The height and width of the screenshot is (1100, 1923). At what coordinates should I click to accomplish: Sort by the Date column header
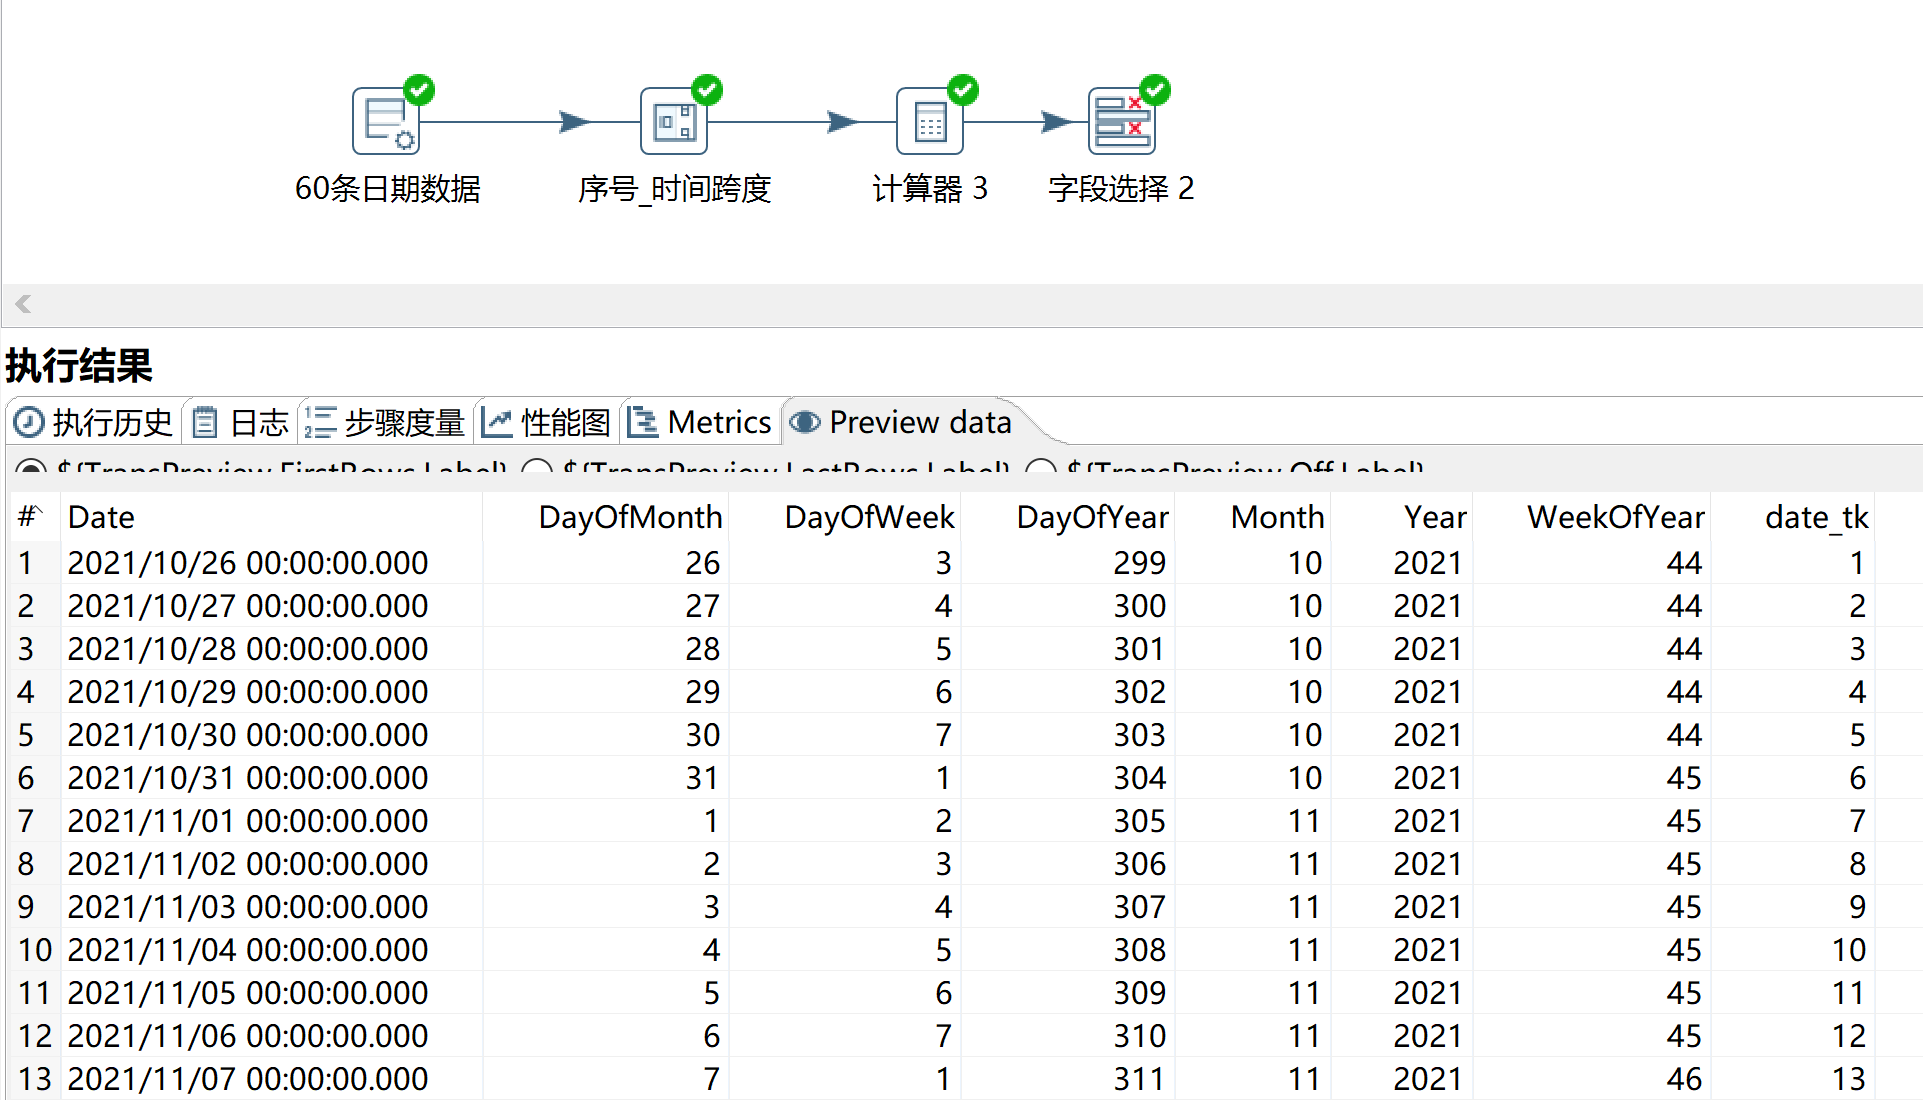click(x=101, y=517)
